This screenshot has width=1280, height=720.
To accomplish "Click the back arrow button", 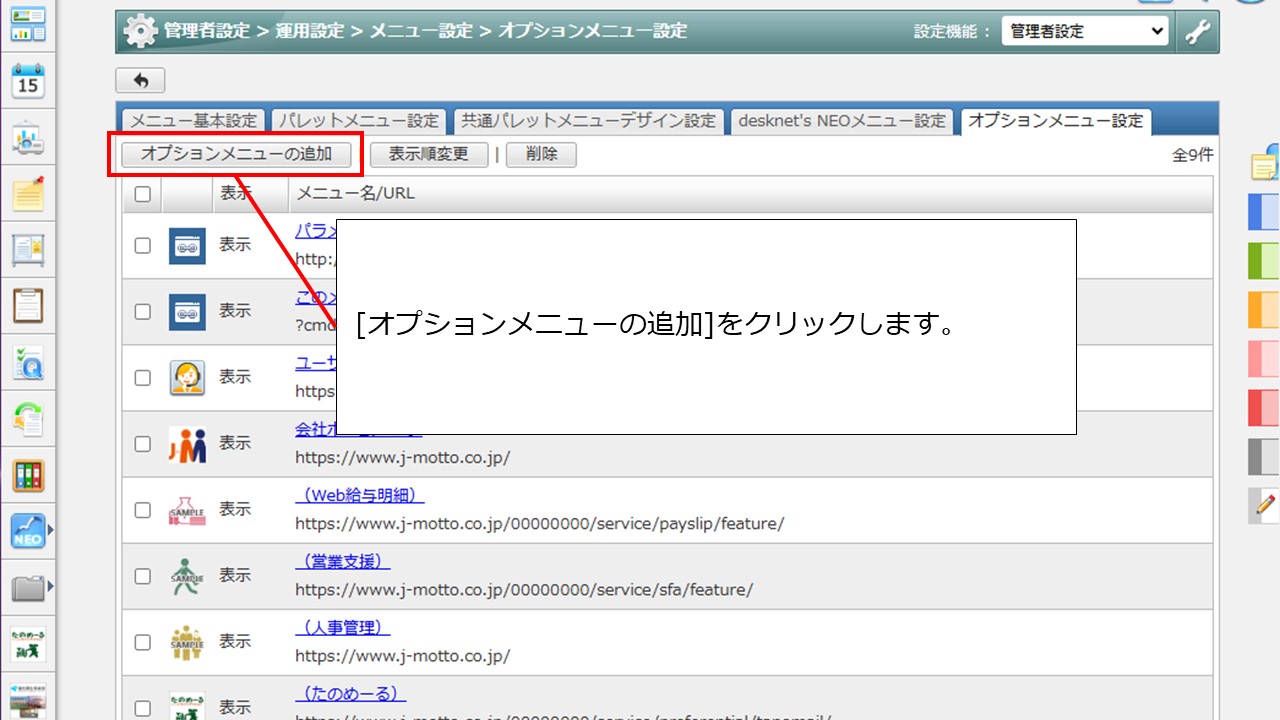I will 140,81.
